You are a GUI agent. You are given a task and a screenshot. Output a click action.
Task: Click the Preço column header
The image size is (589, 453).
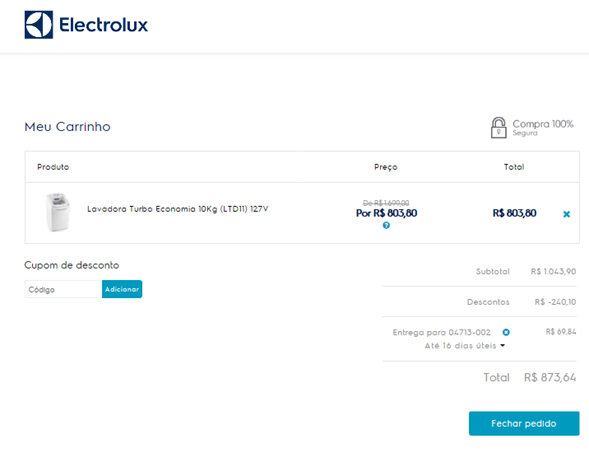point(386,167)
